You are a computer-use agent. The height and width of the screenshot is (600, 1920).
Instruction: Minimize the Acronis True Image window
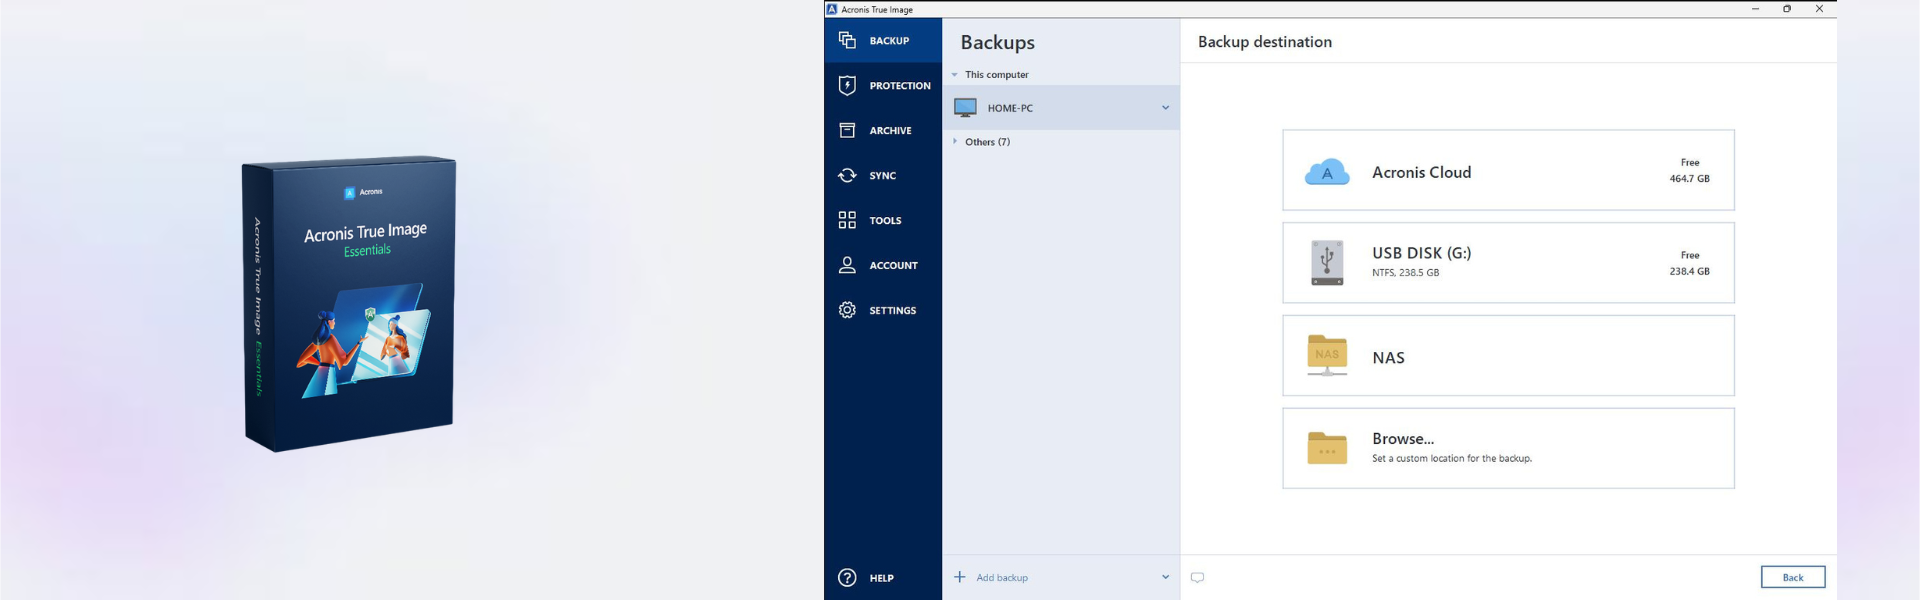1755,9
